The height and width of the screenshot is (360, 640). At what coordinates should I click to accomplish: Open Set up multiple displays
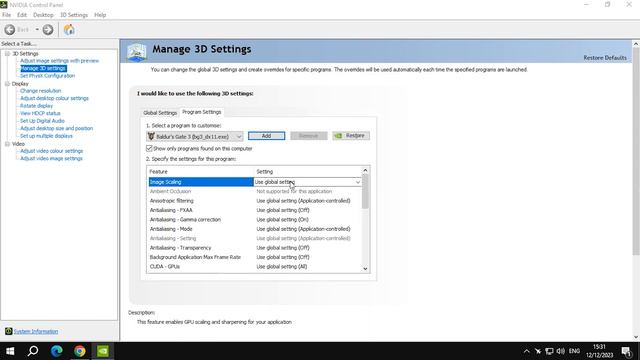pyautogui.click(x=46, y=136)
